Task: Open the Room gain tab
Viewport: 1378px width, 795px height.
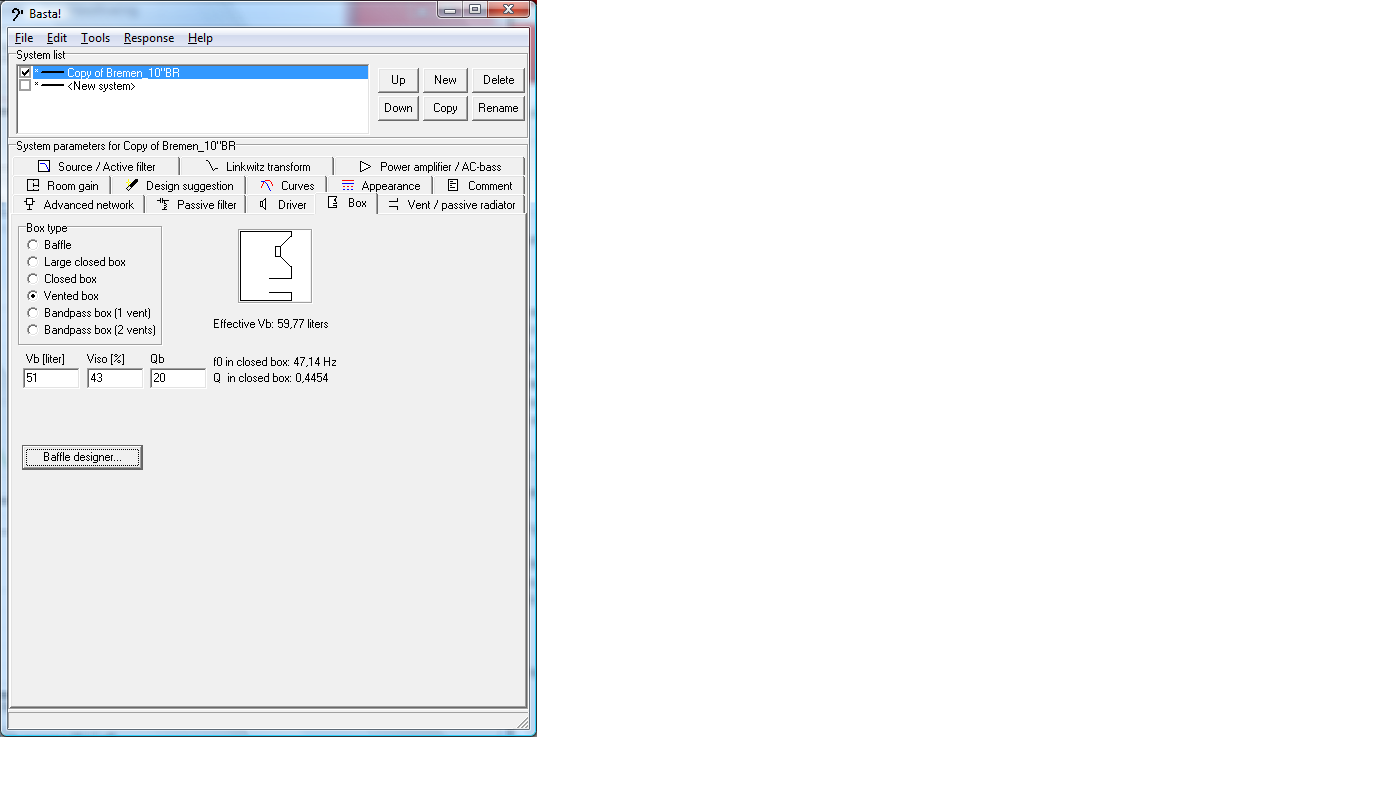Action: coord(63,186)
